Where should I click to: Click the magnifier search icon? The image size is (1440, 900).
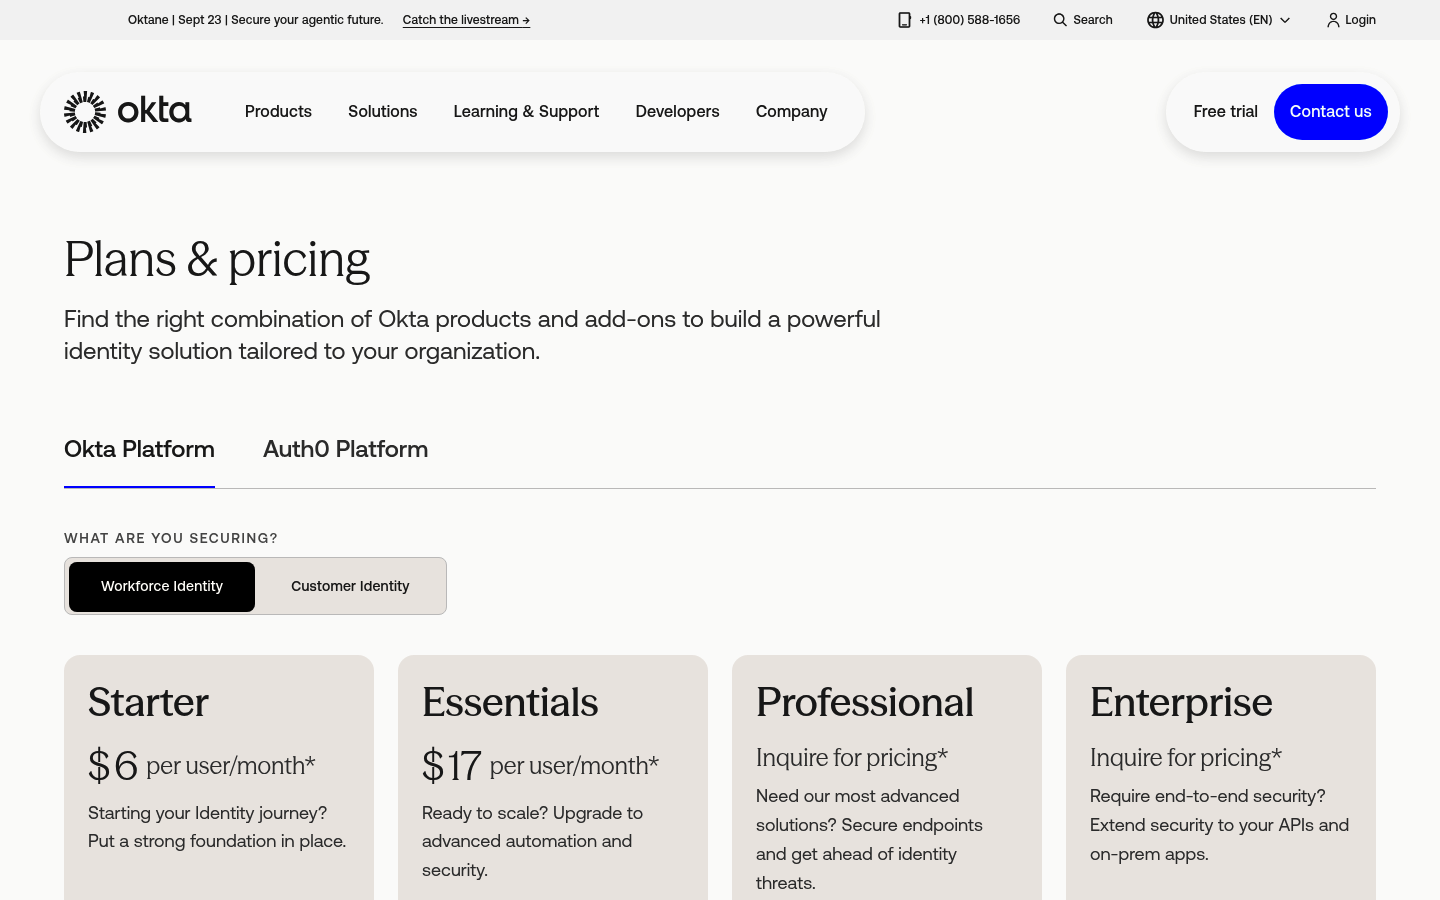(x=1060, y=20)
